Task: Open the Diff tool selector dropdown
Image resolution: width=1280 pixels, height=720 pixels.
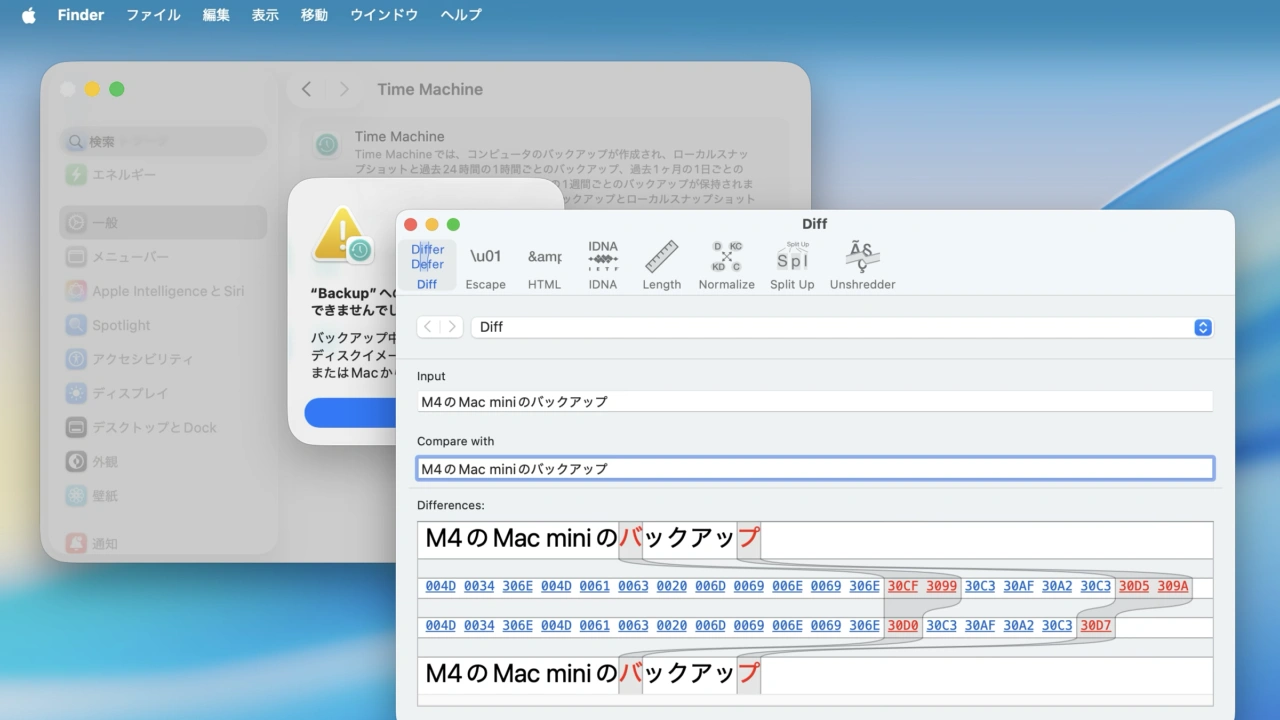Action: click(1202, 327)
